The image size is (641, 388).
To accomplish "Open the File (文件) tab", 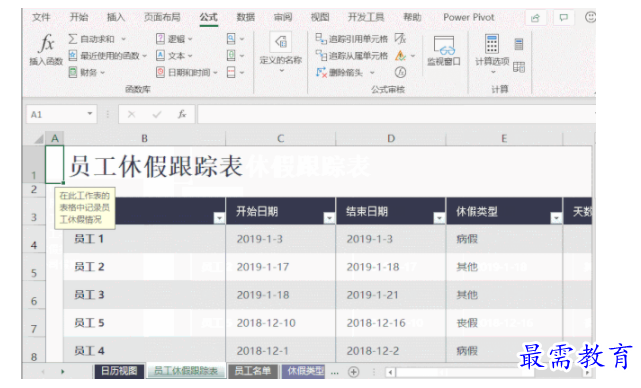I will coord(41,17).
